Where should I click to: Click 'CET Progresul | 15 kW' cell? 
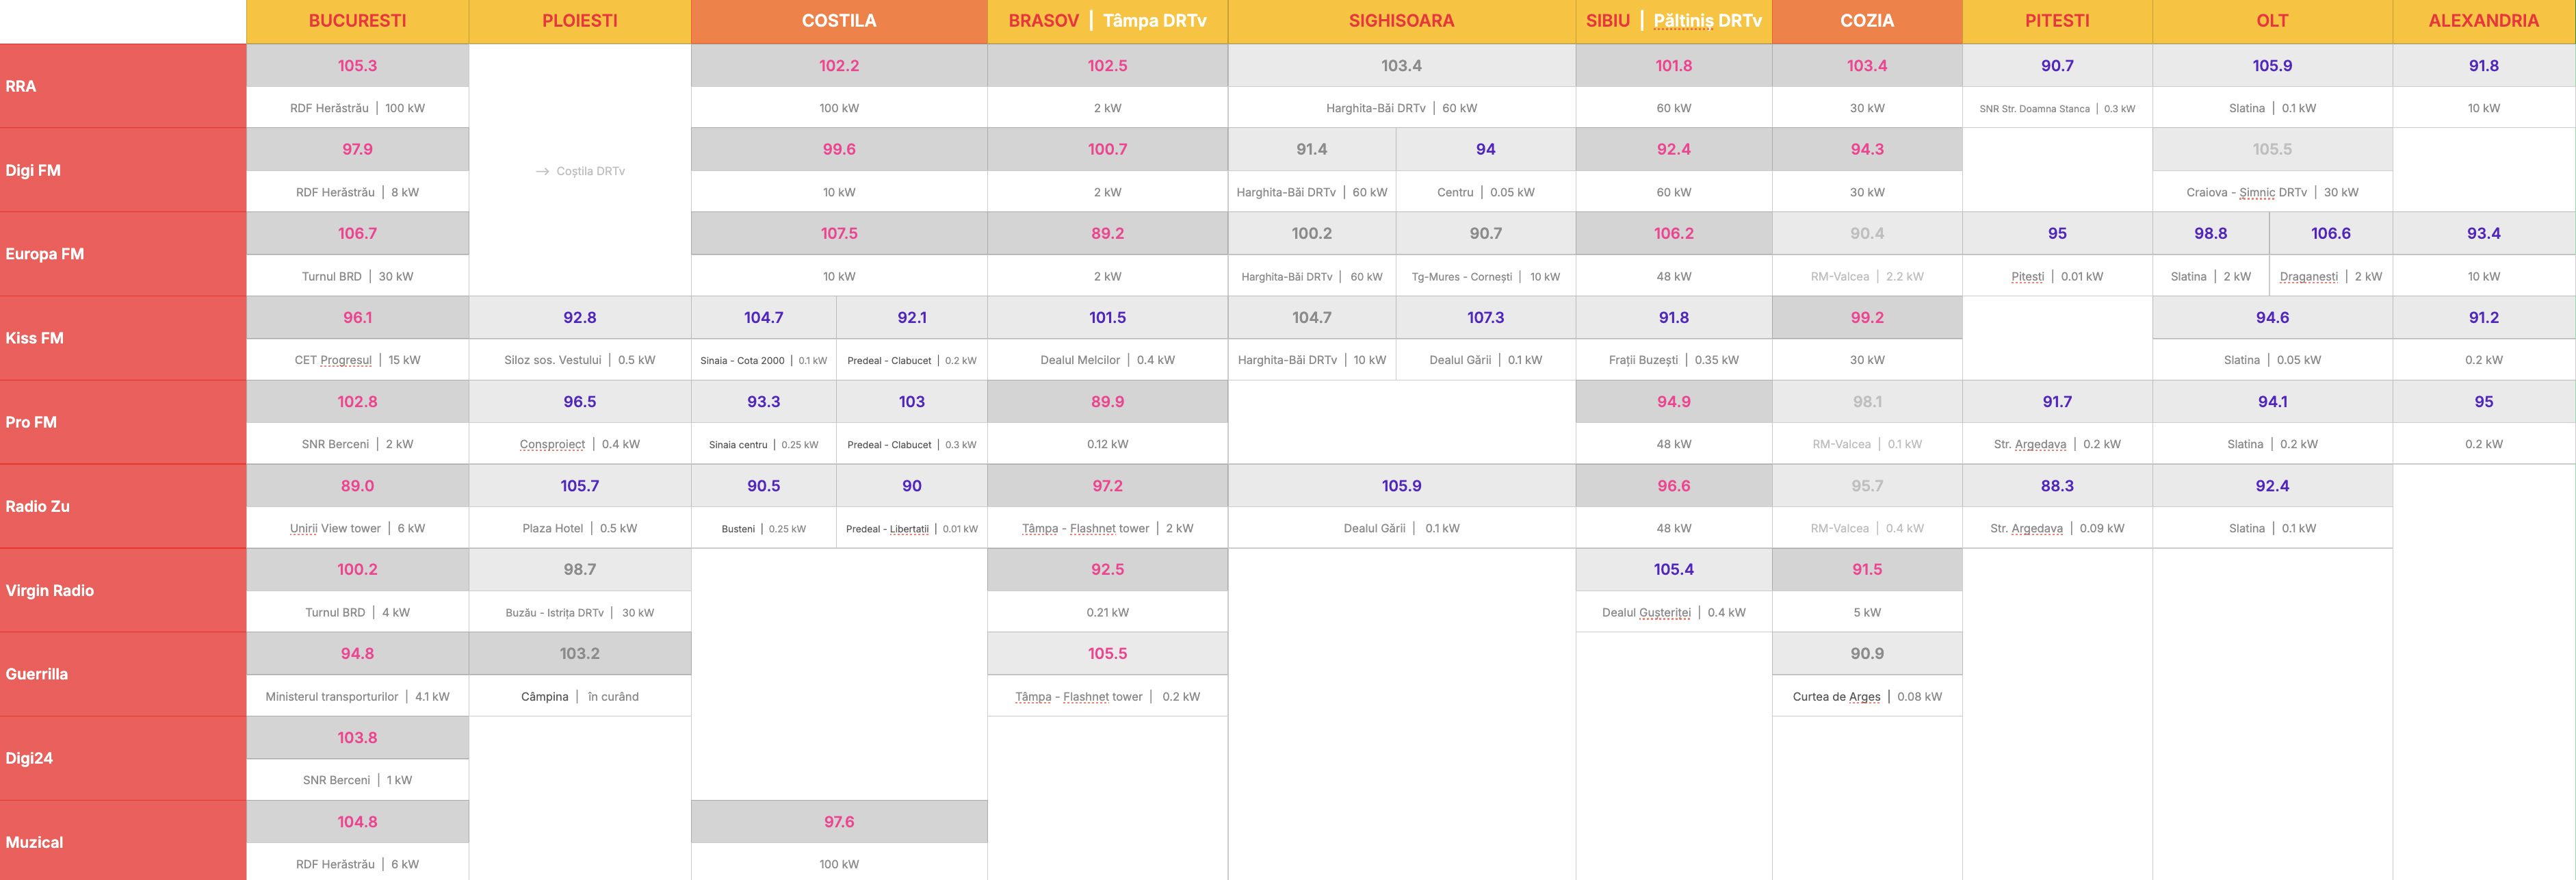pos(357,360)
